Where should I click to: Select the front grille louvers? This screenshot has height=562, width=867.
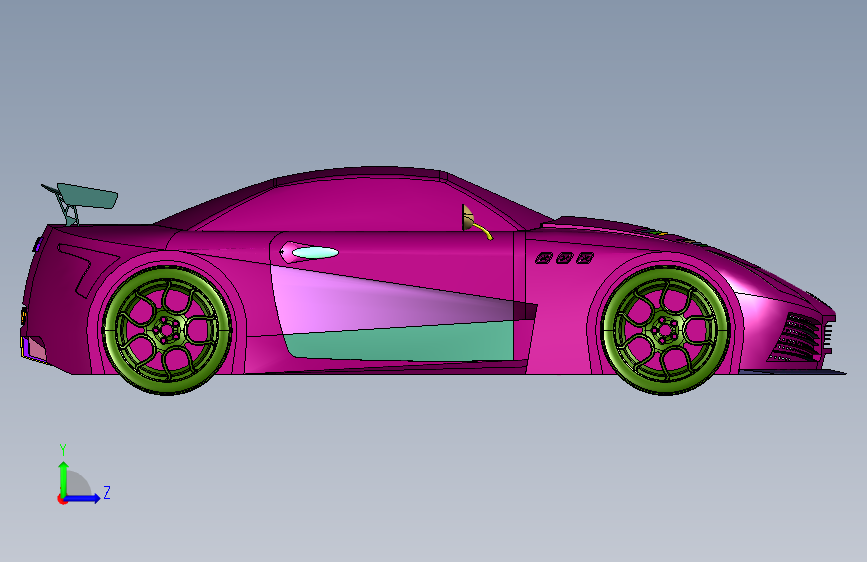point(795,337)
